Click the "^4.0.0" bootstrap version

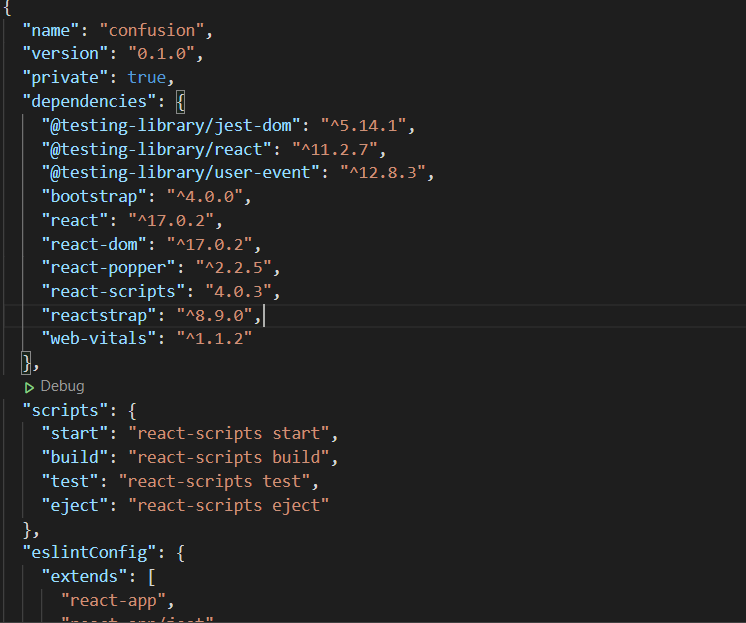(205, 196)
